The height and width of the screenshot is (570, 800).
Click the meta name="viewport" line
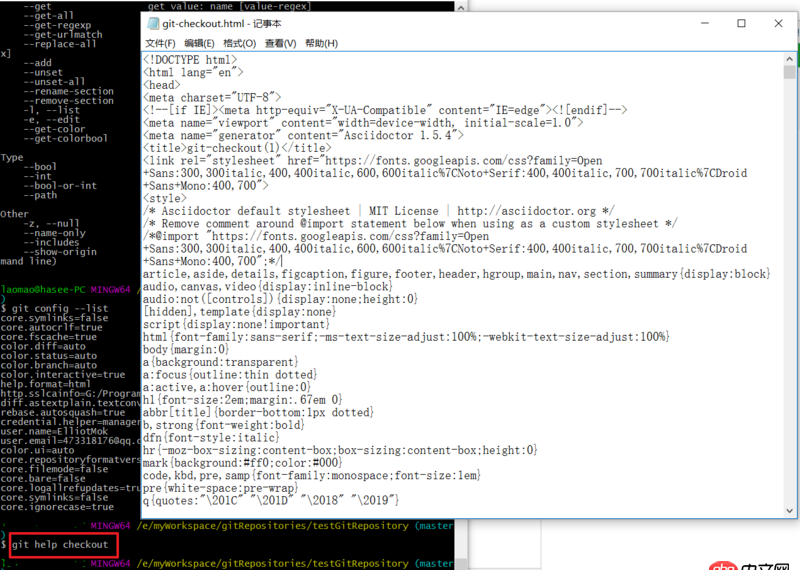tap(363, 122)
